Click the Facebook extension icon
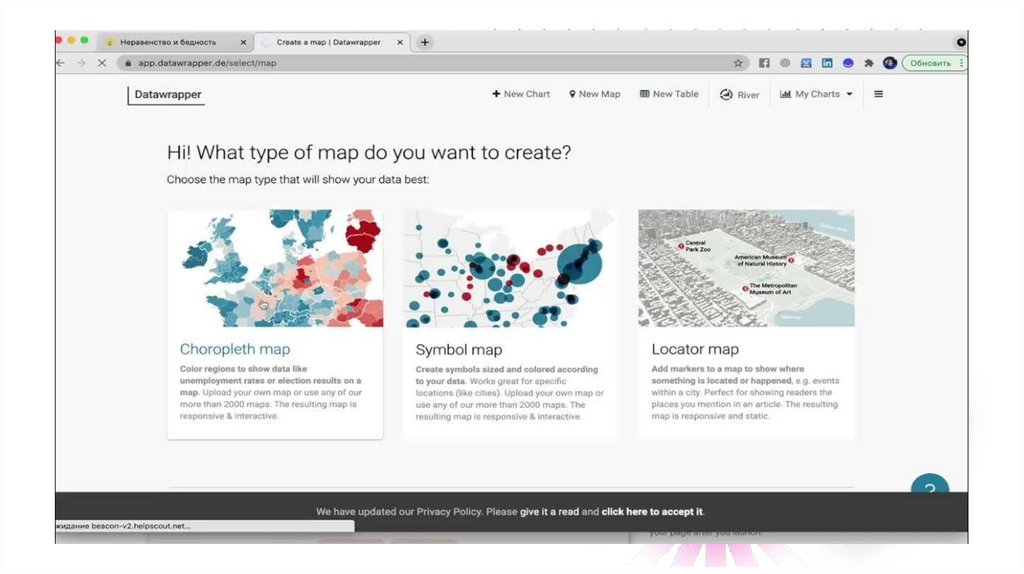The width and height of the screenshot is (1024, 574). [x=764, y=63]
